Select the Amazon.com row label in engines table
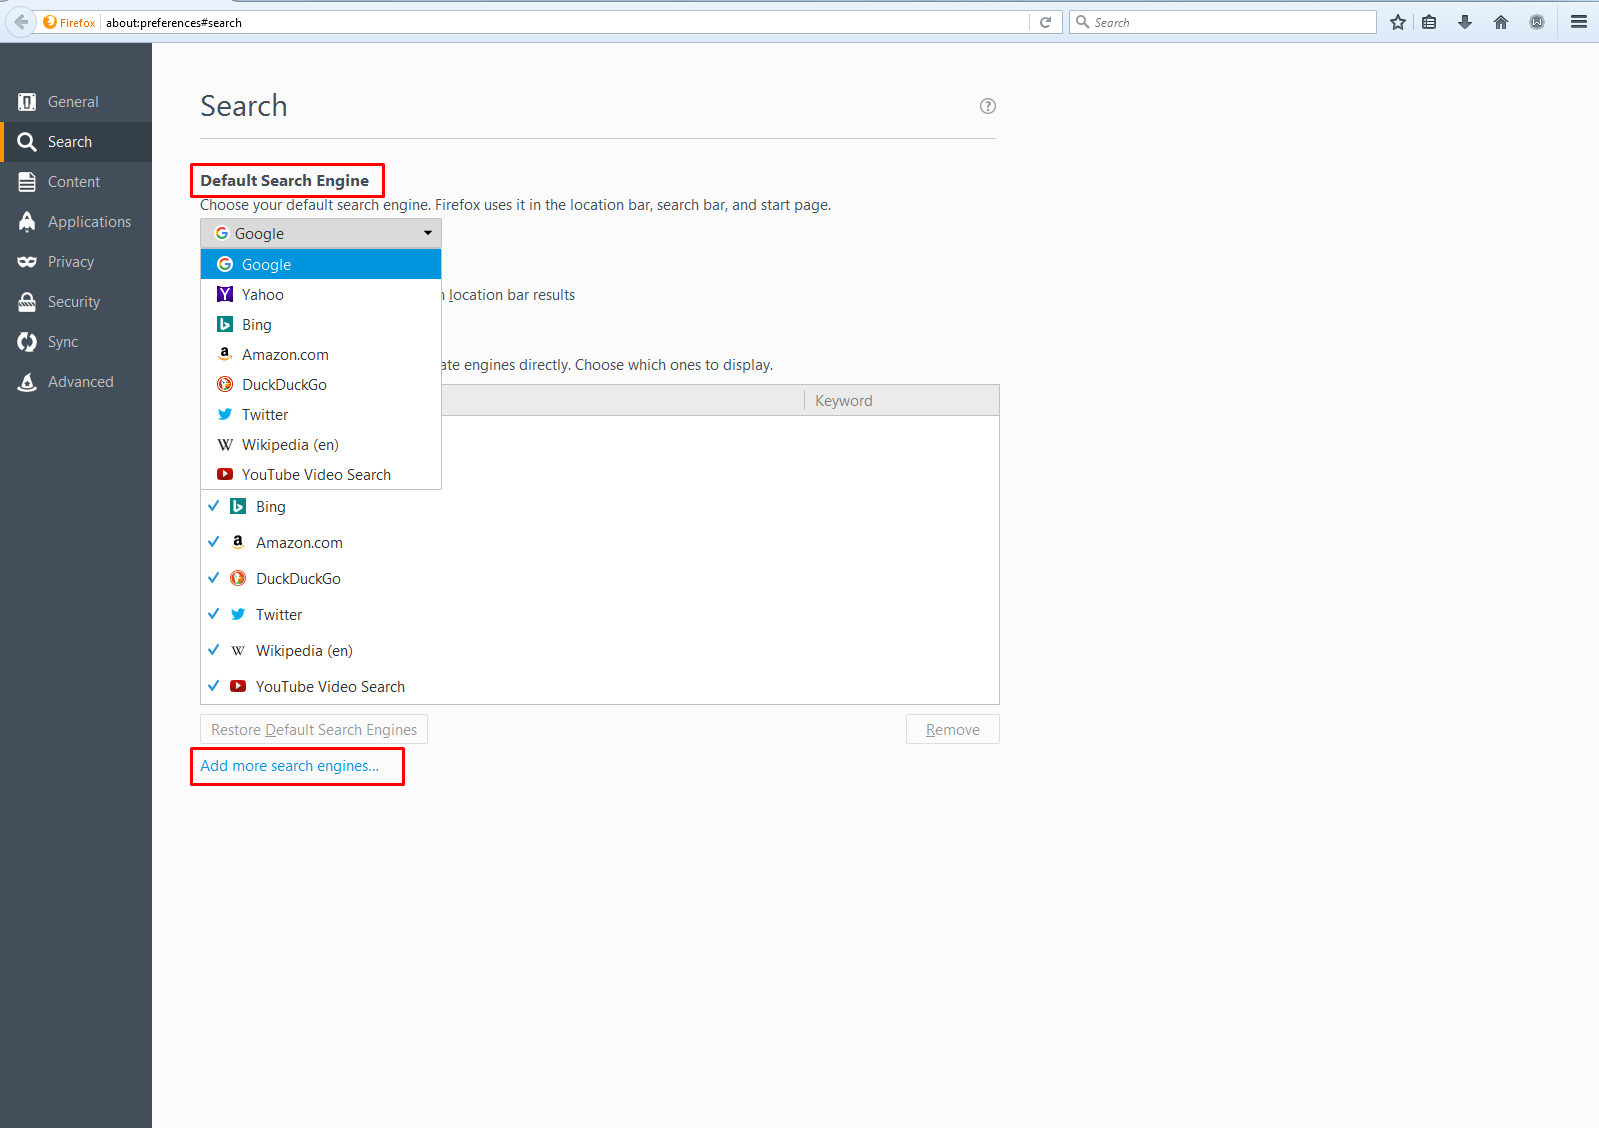This screenshot has width=1599, height=1128. 299,543
